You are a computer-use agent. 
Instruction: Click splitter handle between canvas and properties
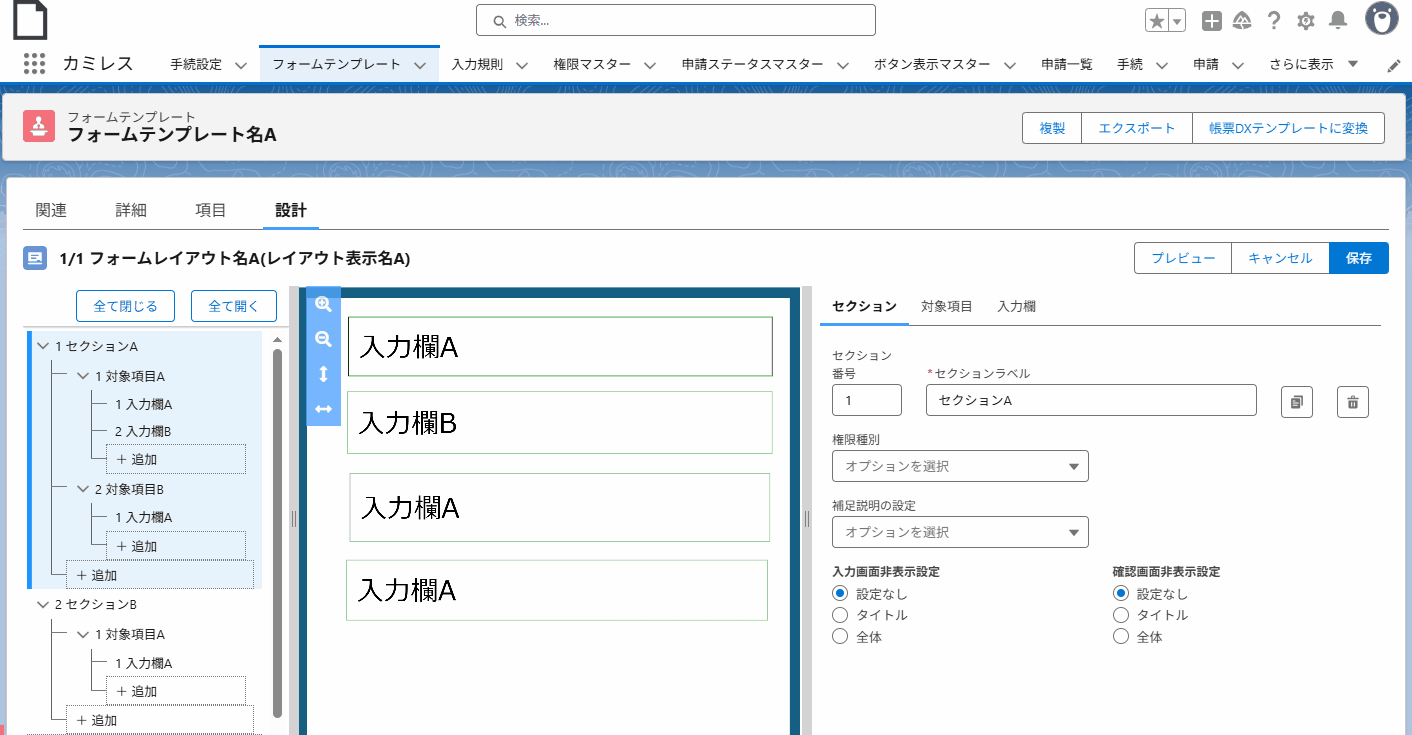(807, 518)
